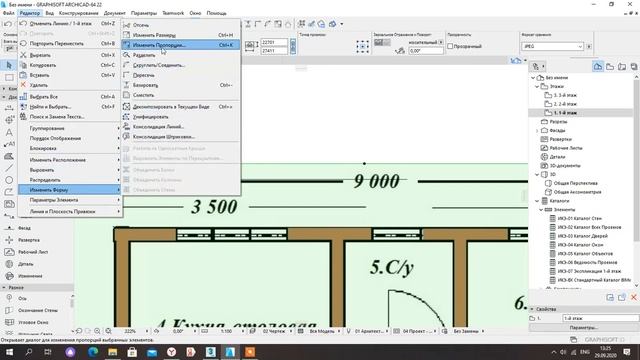Image resolution: width=640 pixels, height=360 pixels.
Task: Click the Project Map icon in Navigator
Action: pos(598,67)
